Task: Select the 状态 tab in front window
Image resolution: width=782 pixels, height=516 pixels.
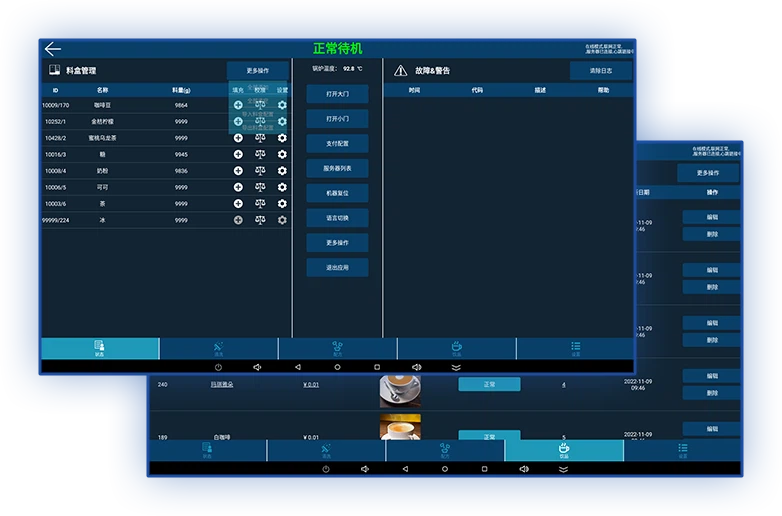Action: tap(100, 348)
